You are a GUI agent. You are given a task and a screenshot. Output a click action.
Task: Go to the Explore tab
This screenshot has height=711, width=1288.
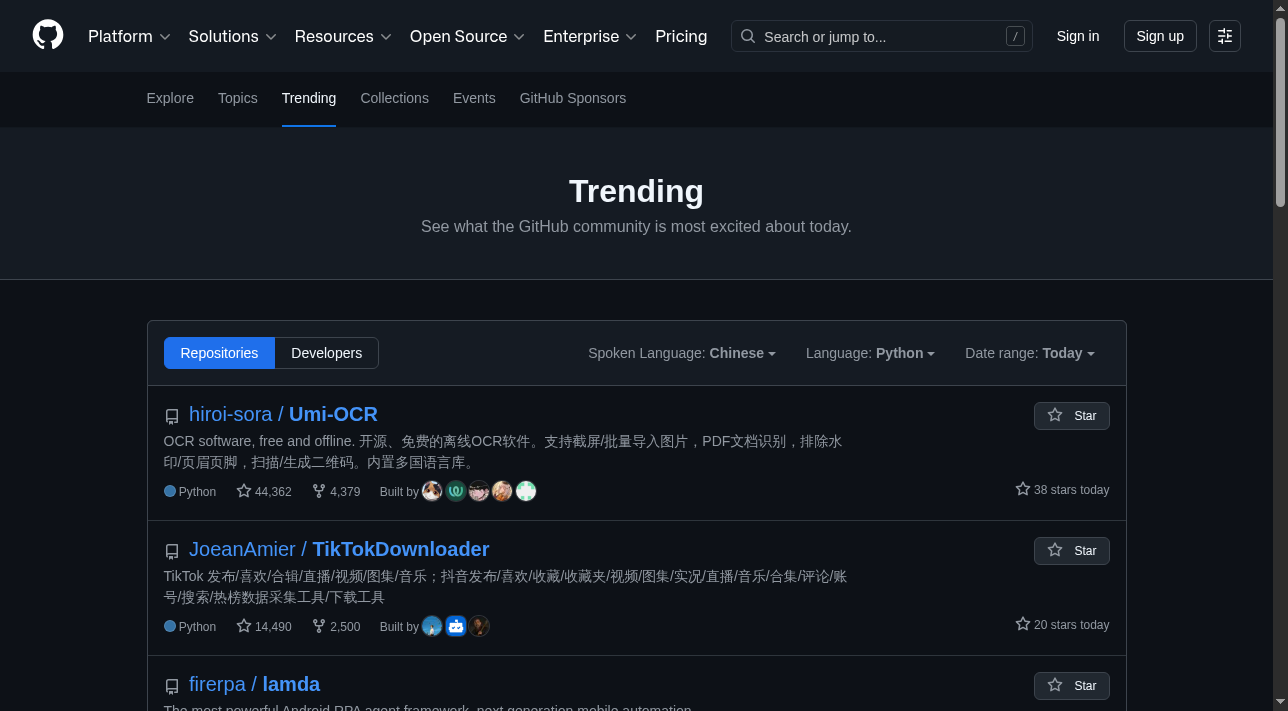[170, 98]
